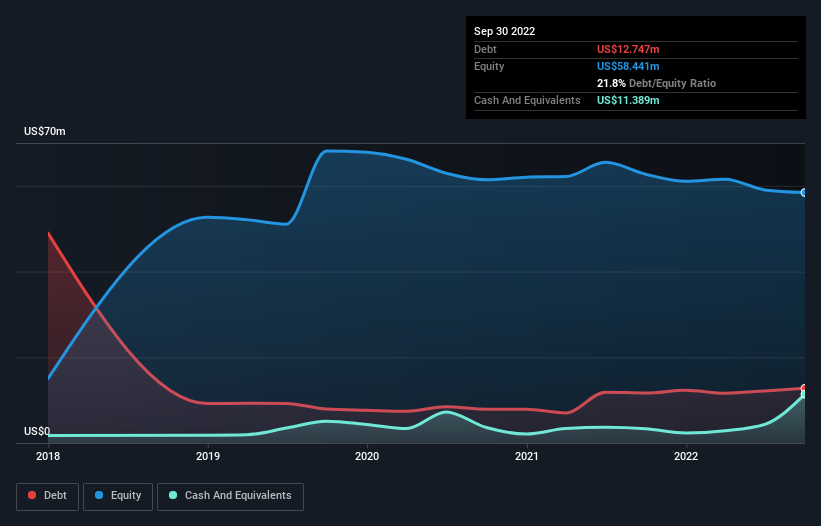Screen dimensions: 821x526
Task: Click the teal Cash endpoint marker
Action: click(804, 395)
